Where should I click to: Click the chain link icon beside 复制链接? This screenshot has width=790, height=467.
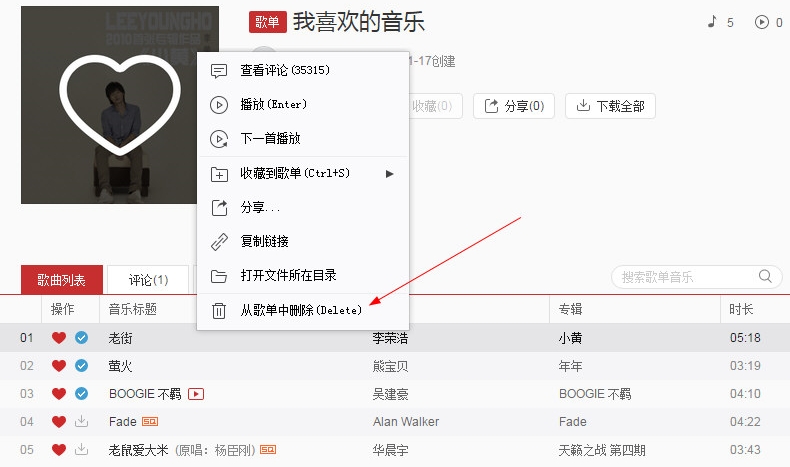[219, 242]
